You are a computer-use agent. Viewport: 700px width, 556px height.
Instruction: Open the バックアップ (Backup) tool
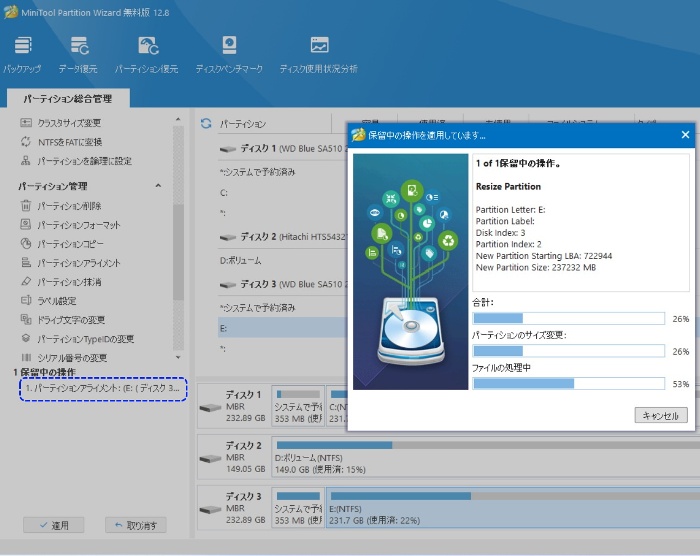[22, 54]
